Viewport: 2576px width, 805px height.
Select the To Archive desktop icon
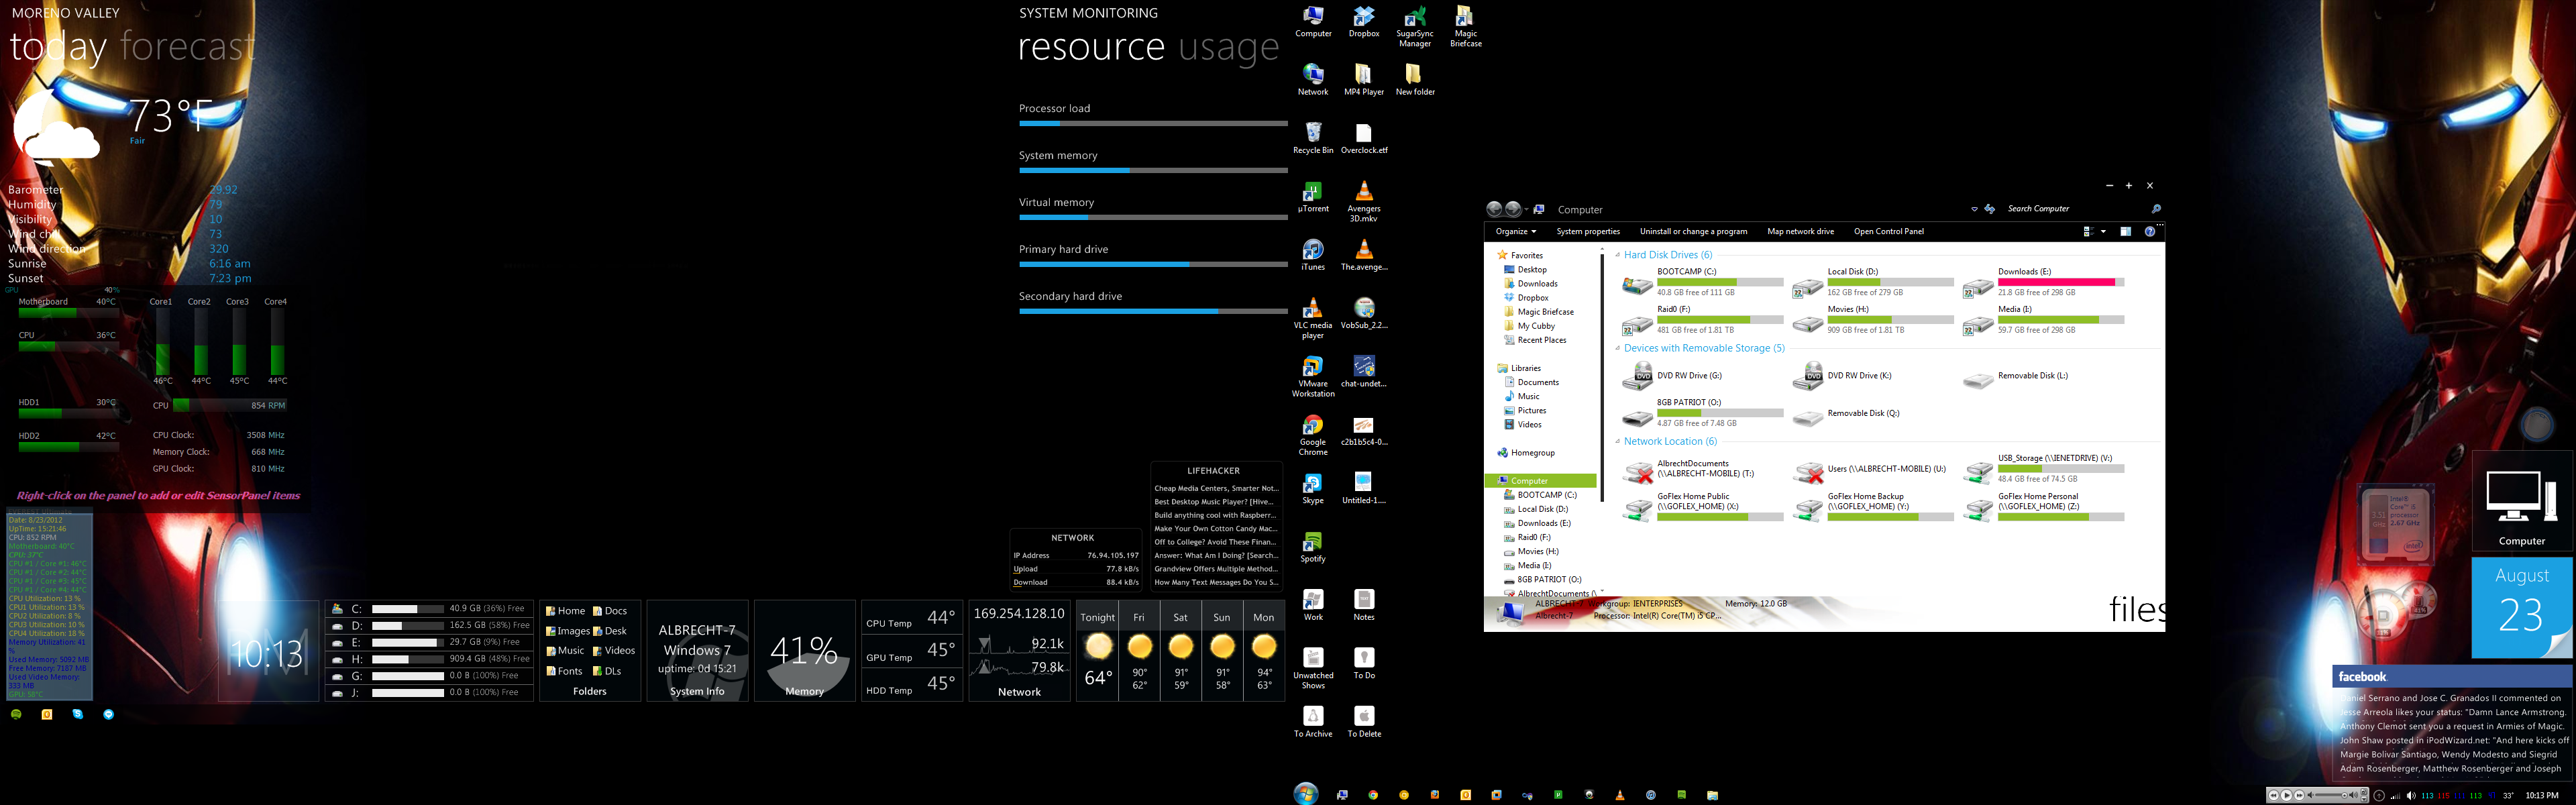coord(1312,722)
